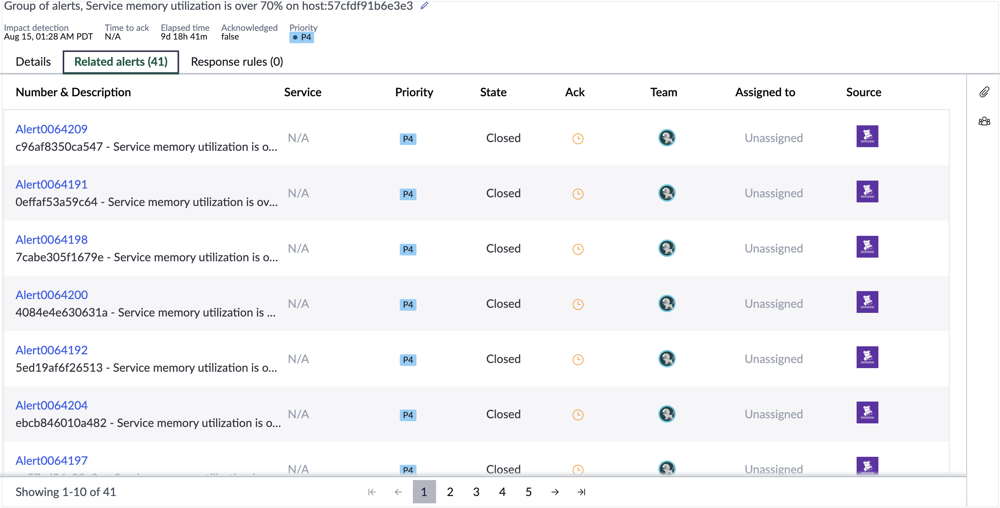This screenshot has width=1000, height=508.
Task: Click the ack clock icon for Alert0064209
Action: pyautogui.click(x=578, y=139)
